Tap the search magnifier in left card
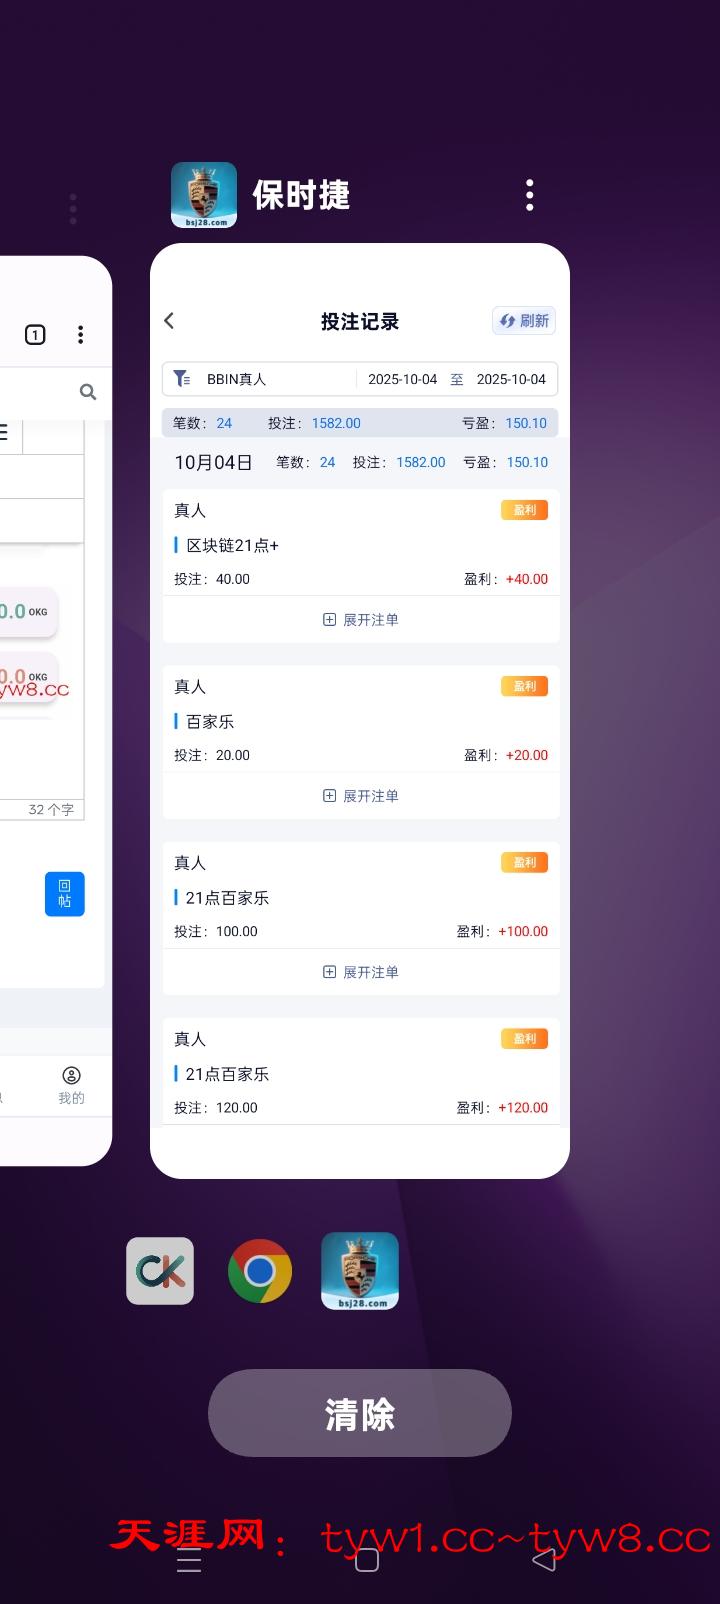The width and height of the screenshot is (720, 1604). (x=88, y=392)
